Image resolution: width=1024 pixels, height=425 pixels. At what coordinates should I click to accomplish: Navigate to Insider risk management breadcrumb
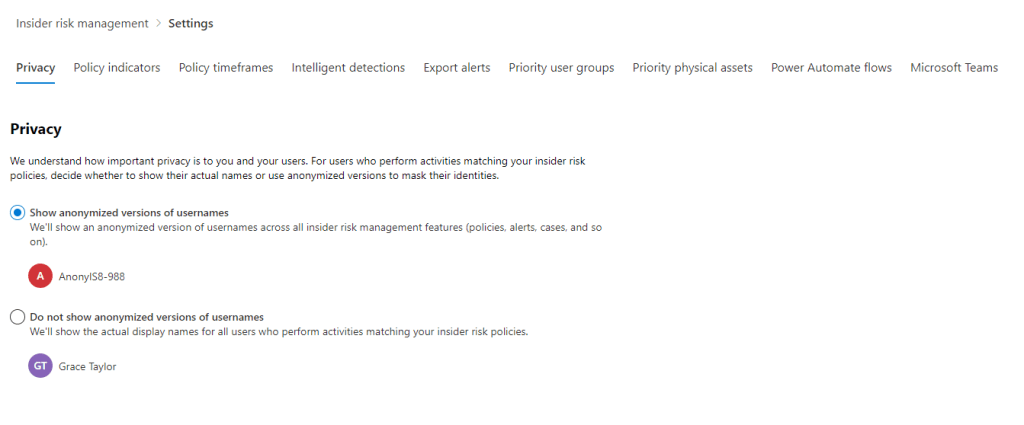click(x=82, y=23)
